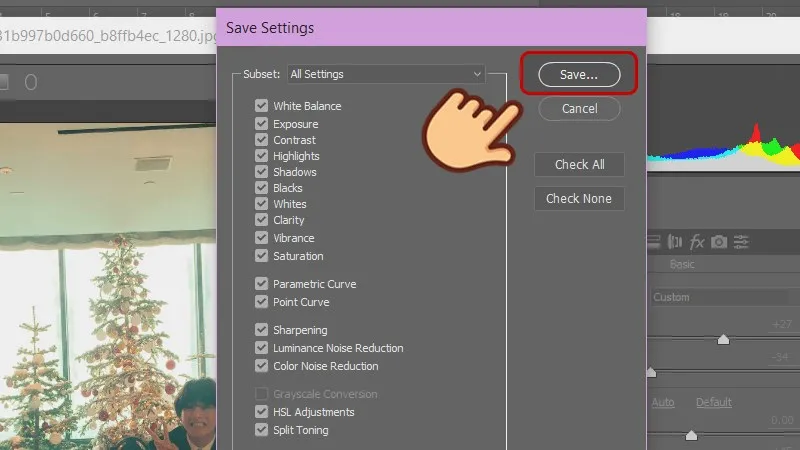
Task: Open the Camera Calibration panel icon
Action: tap(719, 242)
